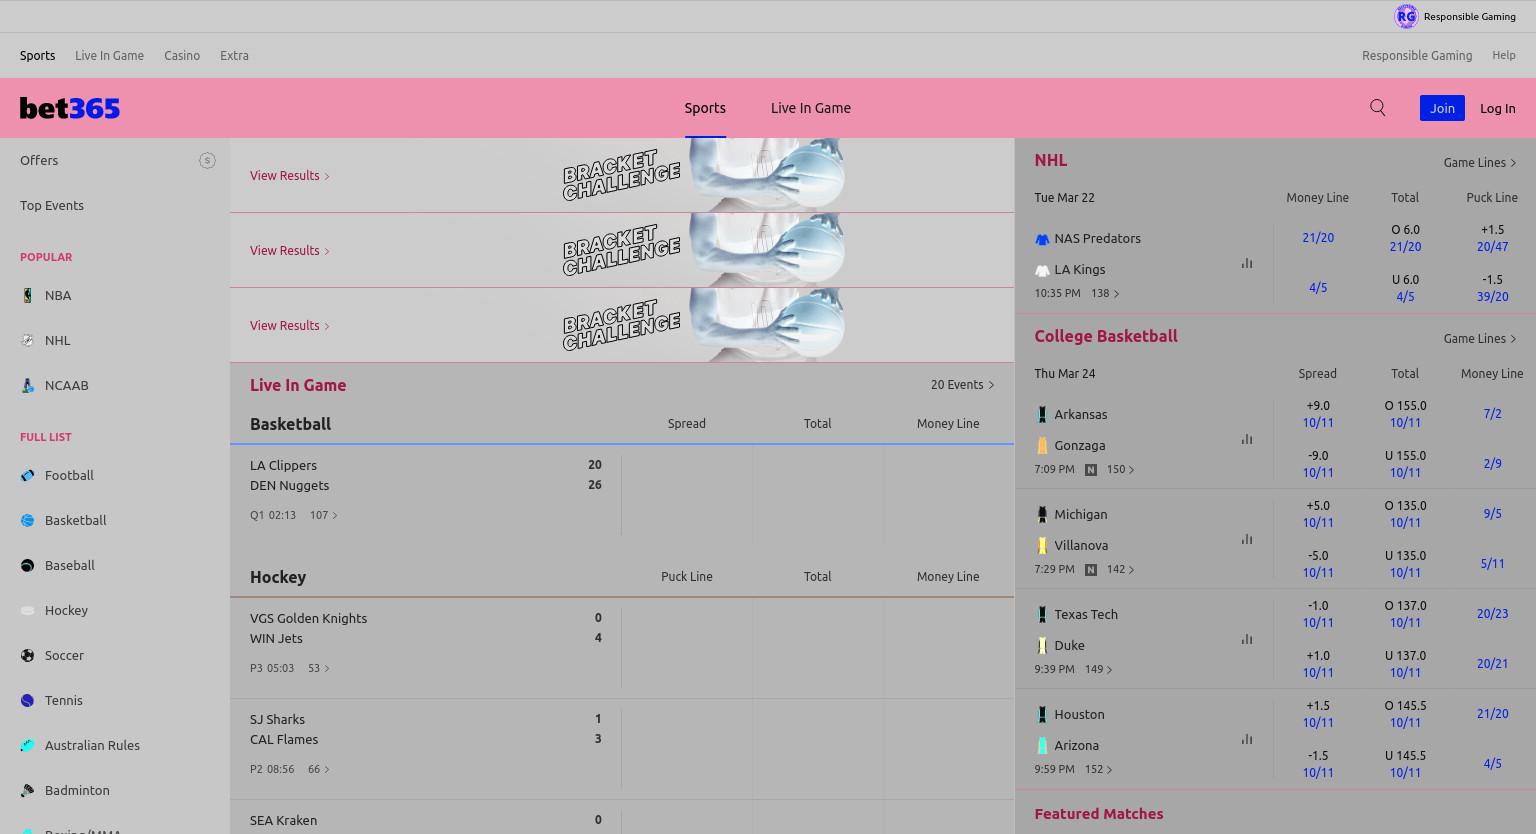Select Houston money line 21/20
Image resolution: width=1536 pixels, height=834 pixels.
click(x=1492, y=713)
